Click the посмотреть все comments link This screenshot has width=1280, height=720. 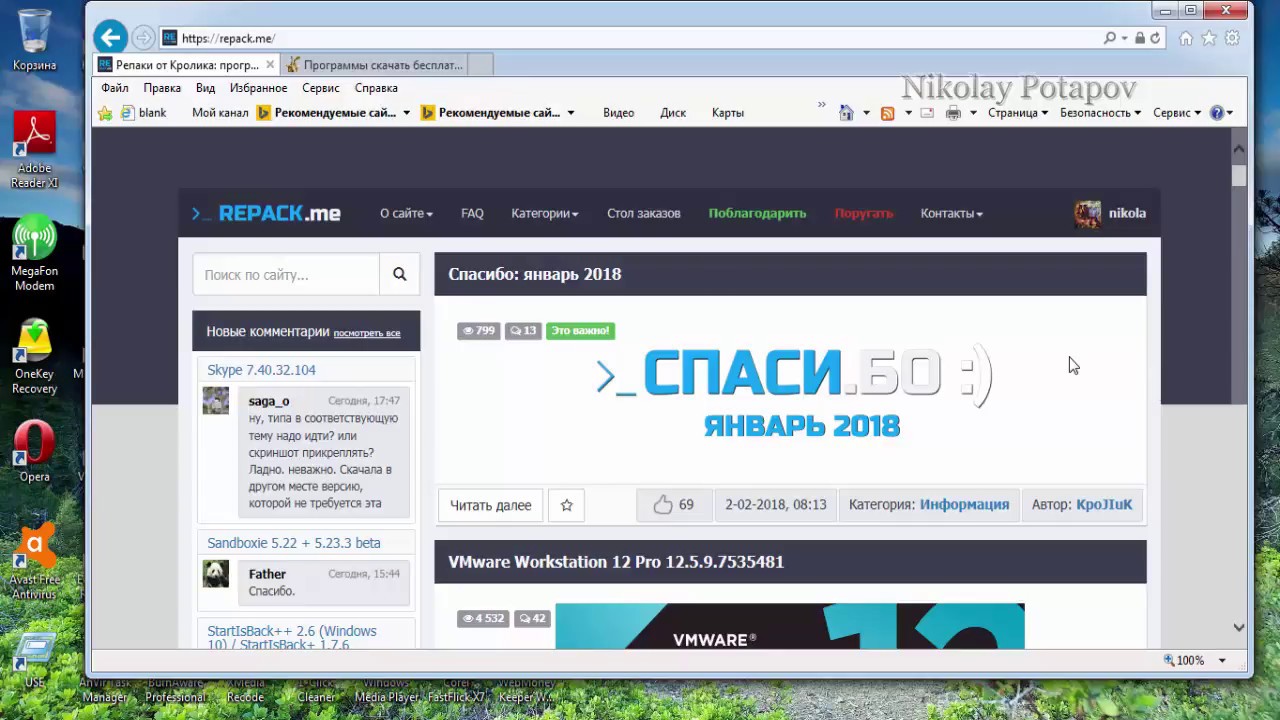point(367,333)
